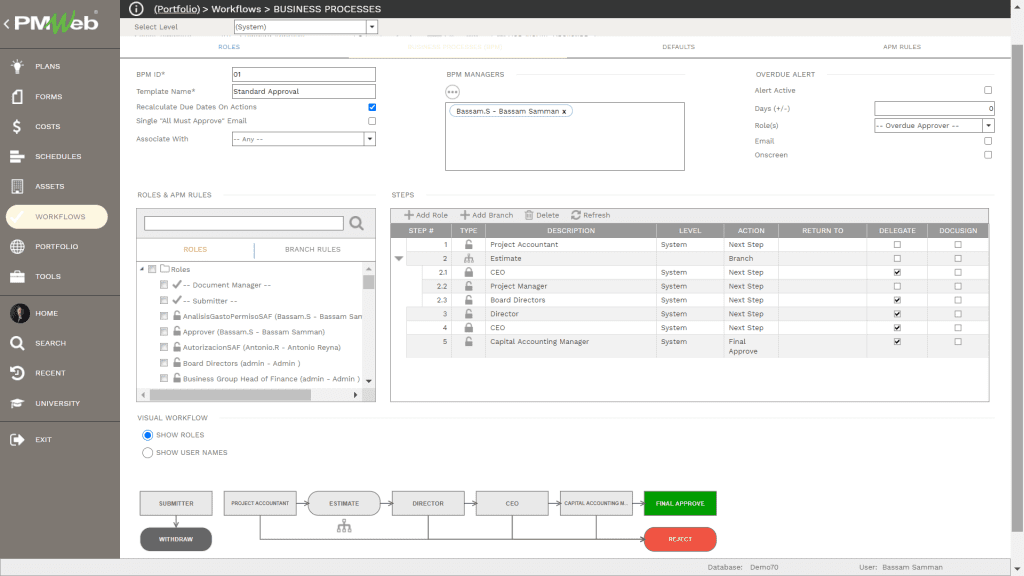Open the Search magnifier in sidebar
The width and height of the screenshot is (1024, 576).
tap(18, 343)
